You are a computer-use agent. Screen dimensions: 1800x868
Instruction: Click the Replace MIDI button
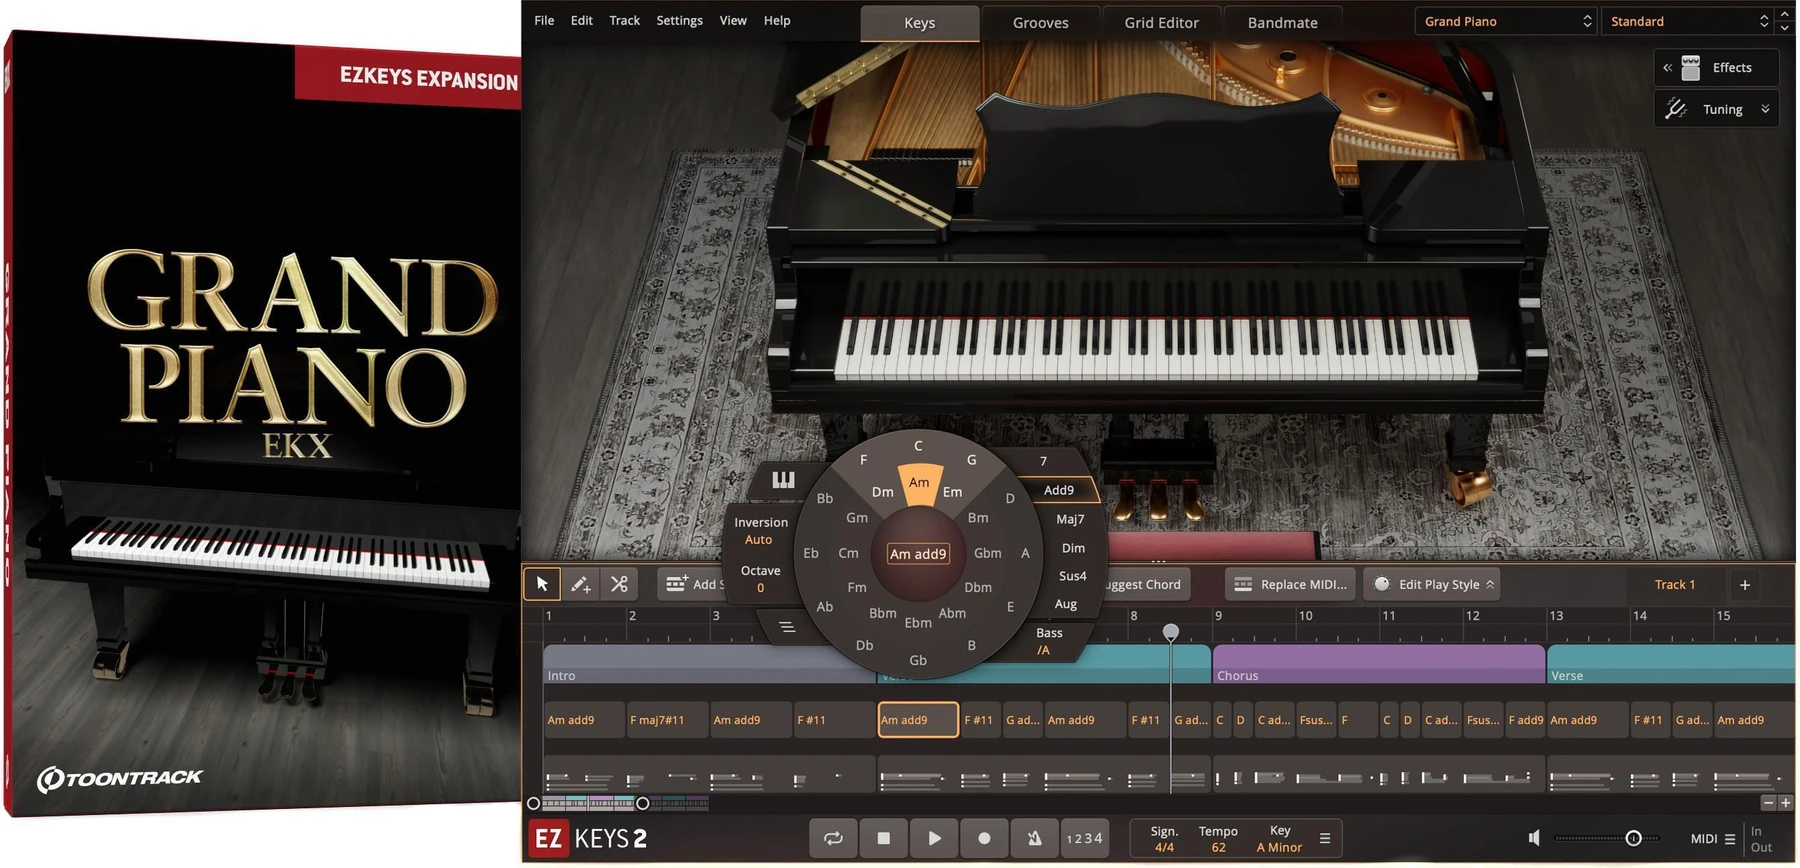(x=1291, y=584)
